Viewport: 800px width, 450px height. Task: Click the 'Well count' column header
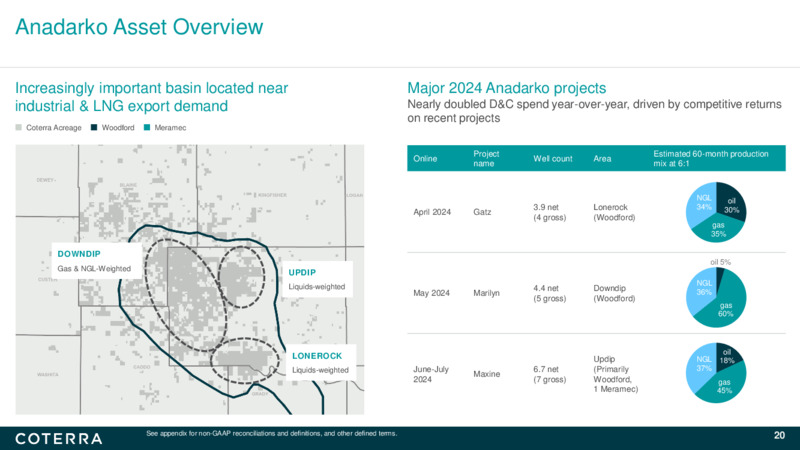pos(553,159)
